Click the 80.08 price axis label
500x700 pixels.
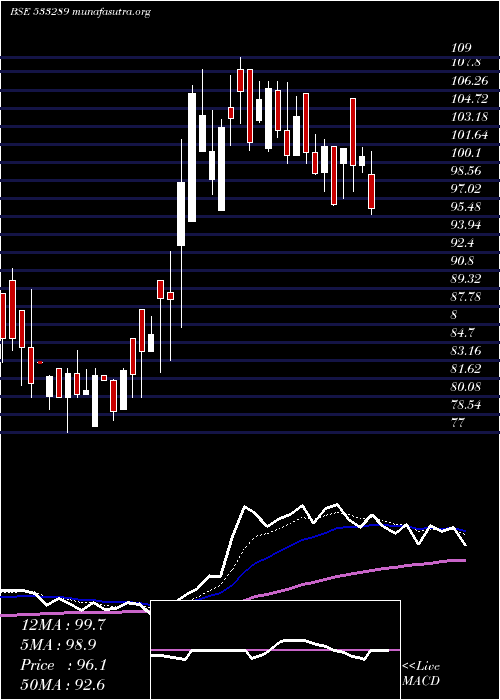(x=466, y=387)
